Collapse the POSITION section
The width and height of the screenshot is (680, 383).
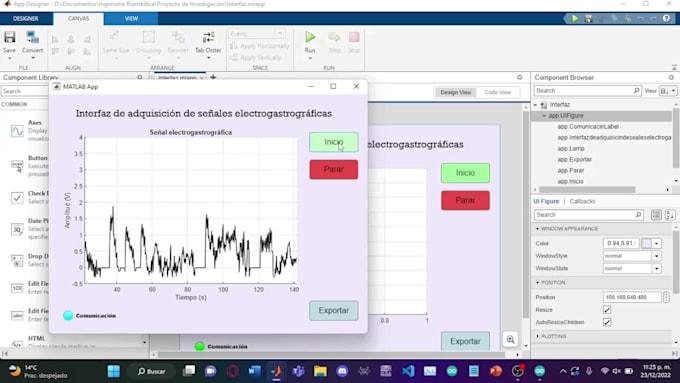(x=537, y=283)
